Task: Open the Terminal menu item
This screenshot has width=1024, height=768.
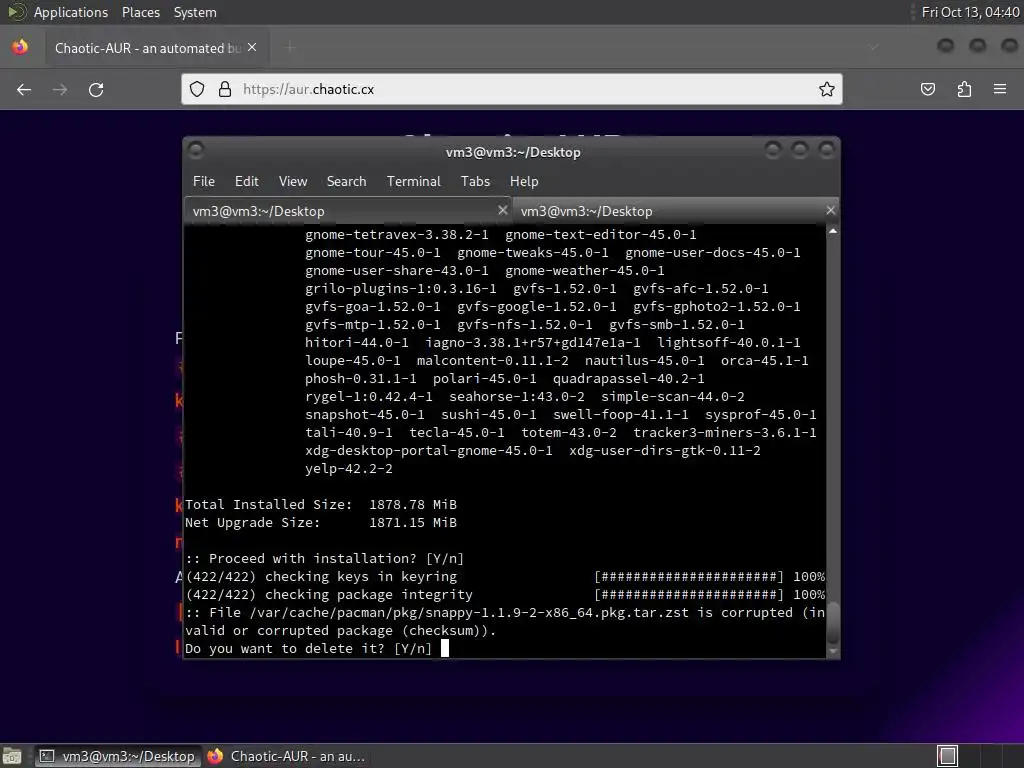Action: point(413,182)
